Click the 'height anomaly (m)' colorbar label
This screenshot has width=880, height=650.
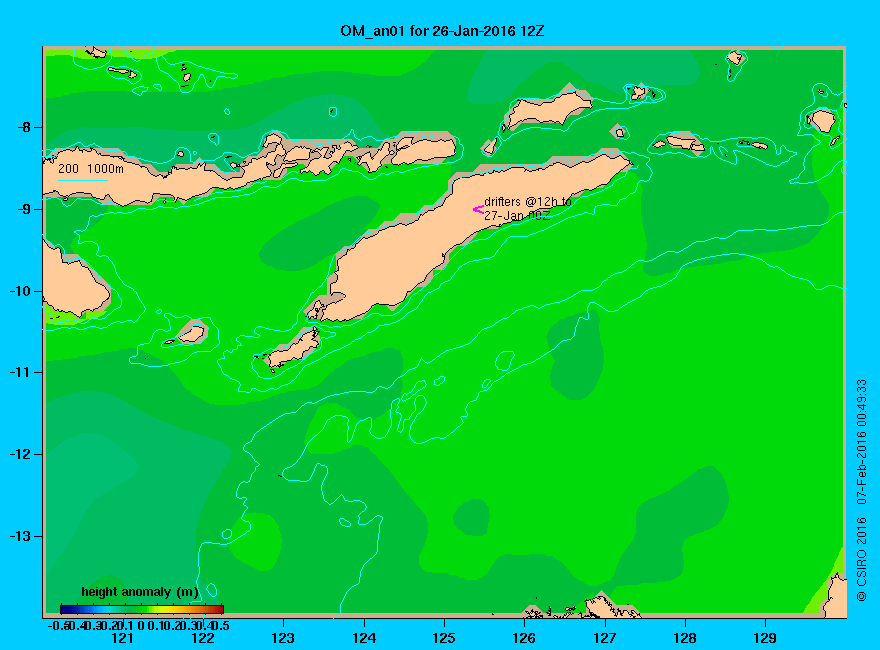point(140,592)
